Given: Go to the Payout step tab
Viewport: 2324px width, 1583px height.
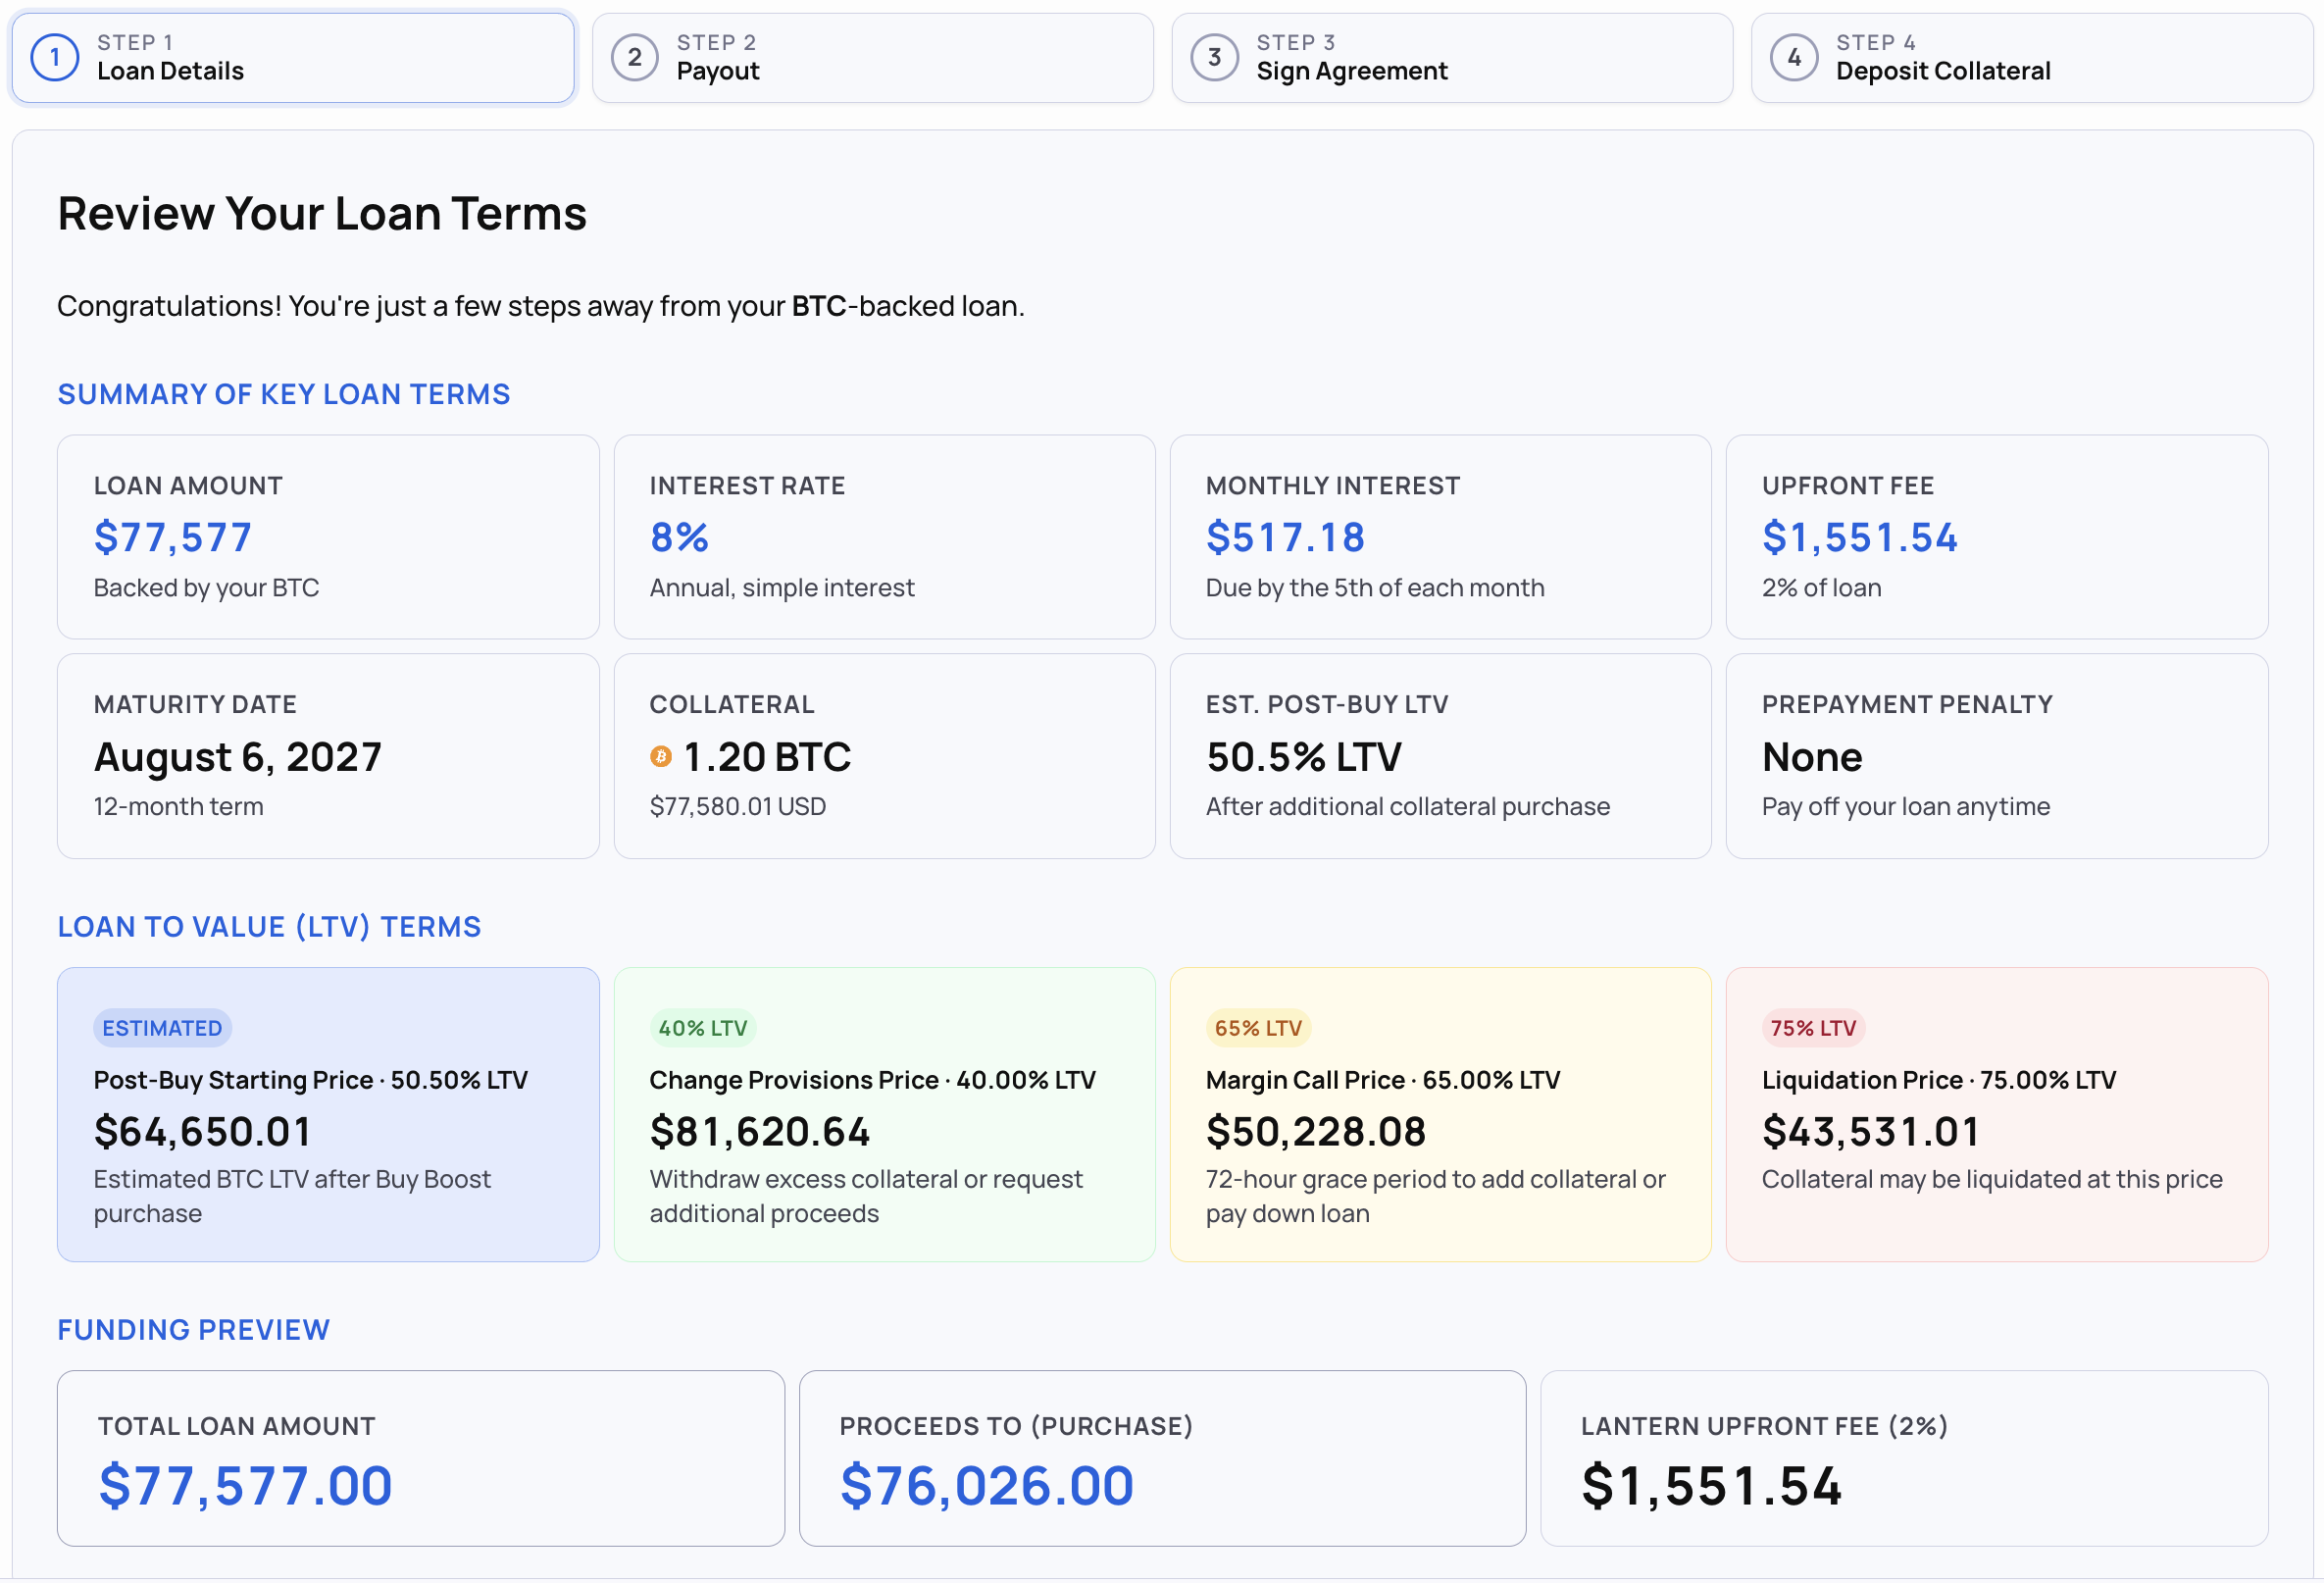Looking at the screenshot, I should pos(873,57).
